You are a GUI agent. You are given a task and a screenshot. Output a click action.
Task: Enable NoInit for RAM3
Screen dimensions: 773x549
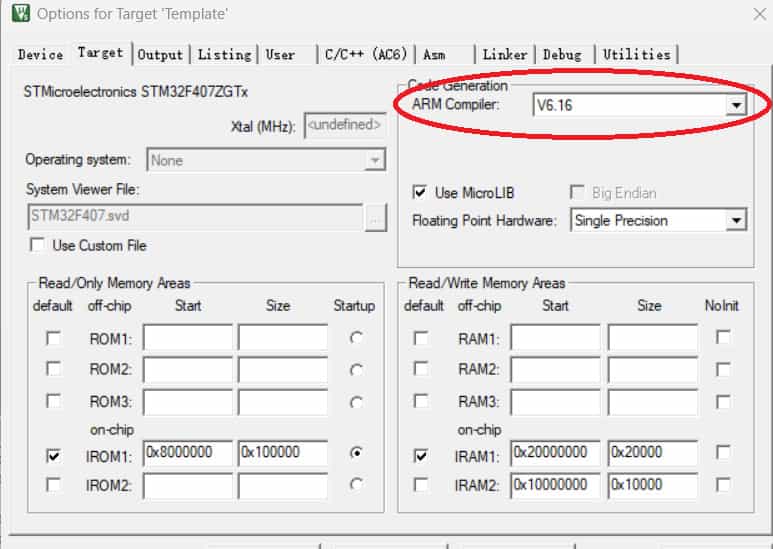click(x=723, y=402)
